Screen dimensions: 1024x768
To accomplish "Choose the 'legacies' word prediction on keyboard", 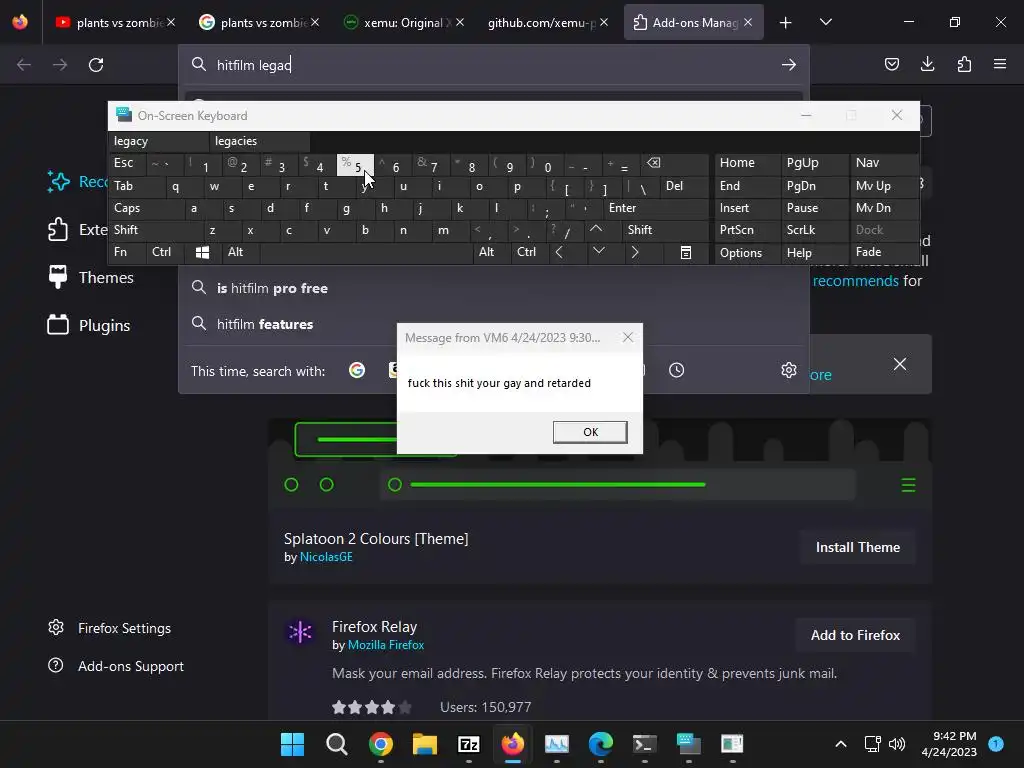I will click(259, 141).
